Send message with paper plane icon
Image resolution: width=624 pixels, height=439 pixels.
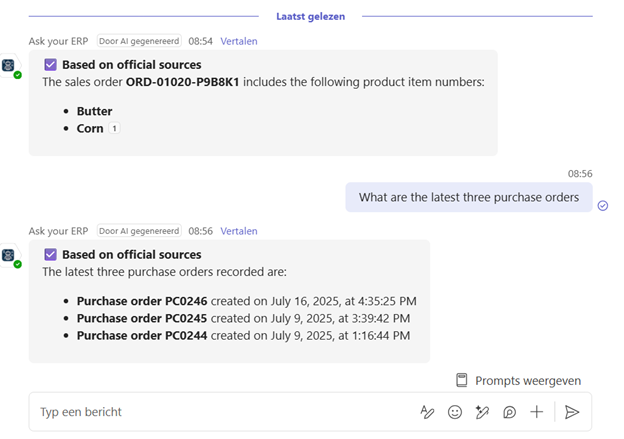click(x=572, y=412)
